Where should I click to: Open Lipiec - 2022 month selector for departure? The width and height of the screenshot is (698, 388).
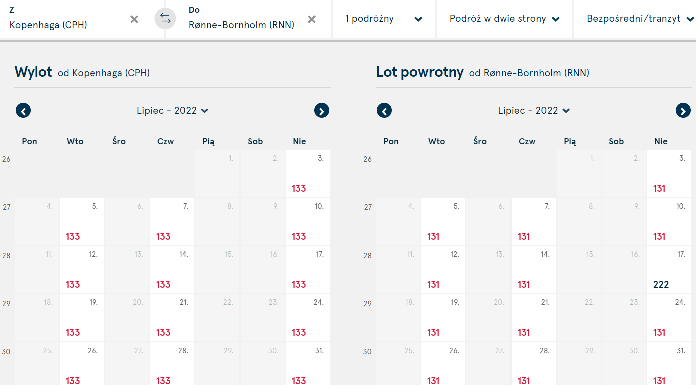[172, 110]
